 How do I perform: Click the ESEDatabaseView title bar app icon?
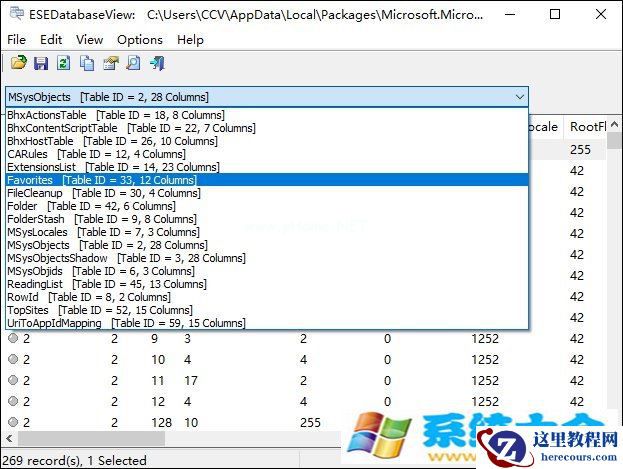17,14
